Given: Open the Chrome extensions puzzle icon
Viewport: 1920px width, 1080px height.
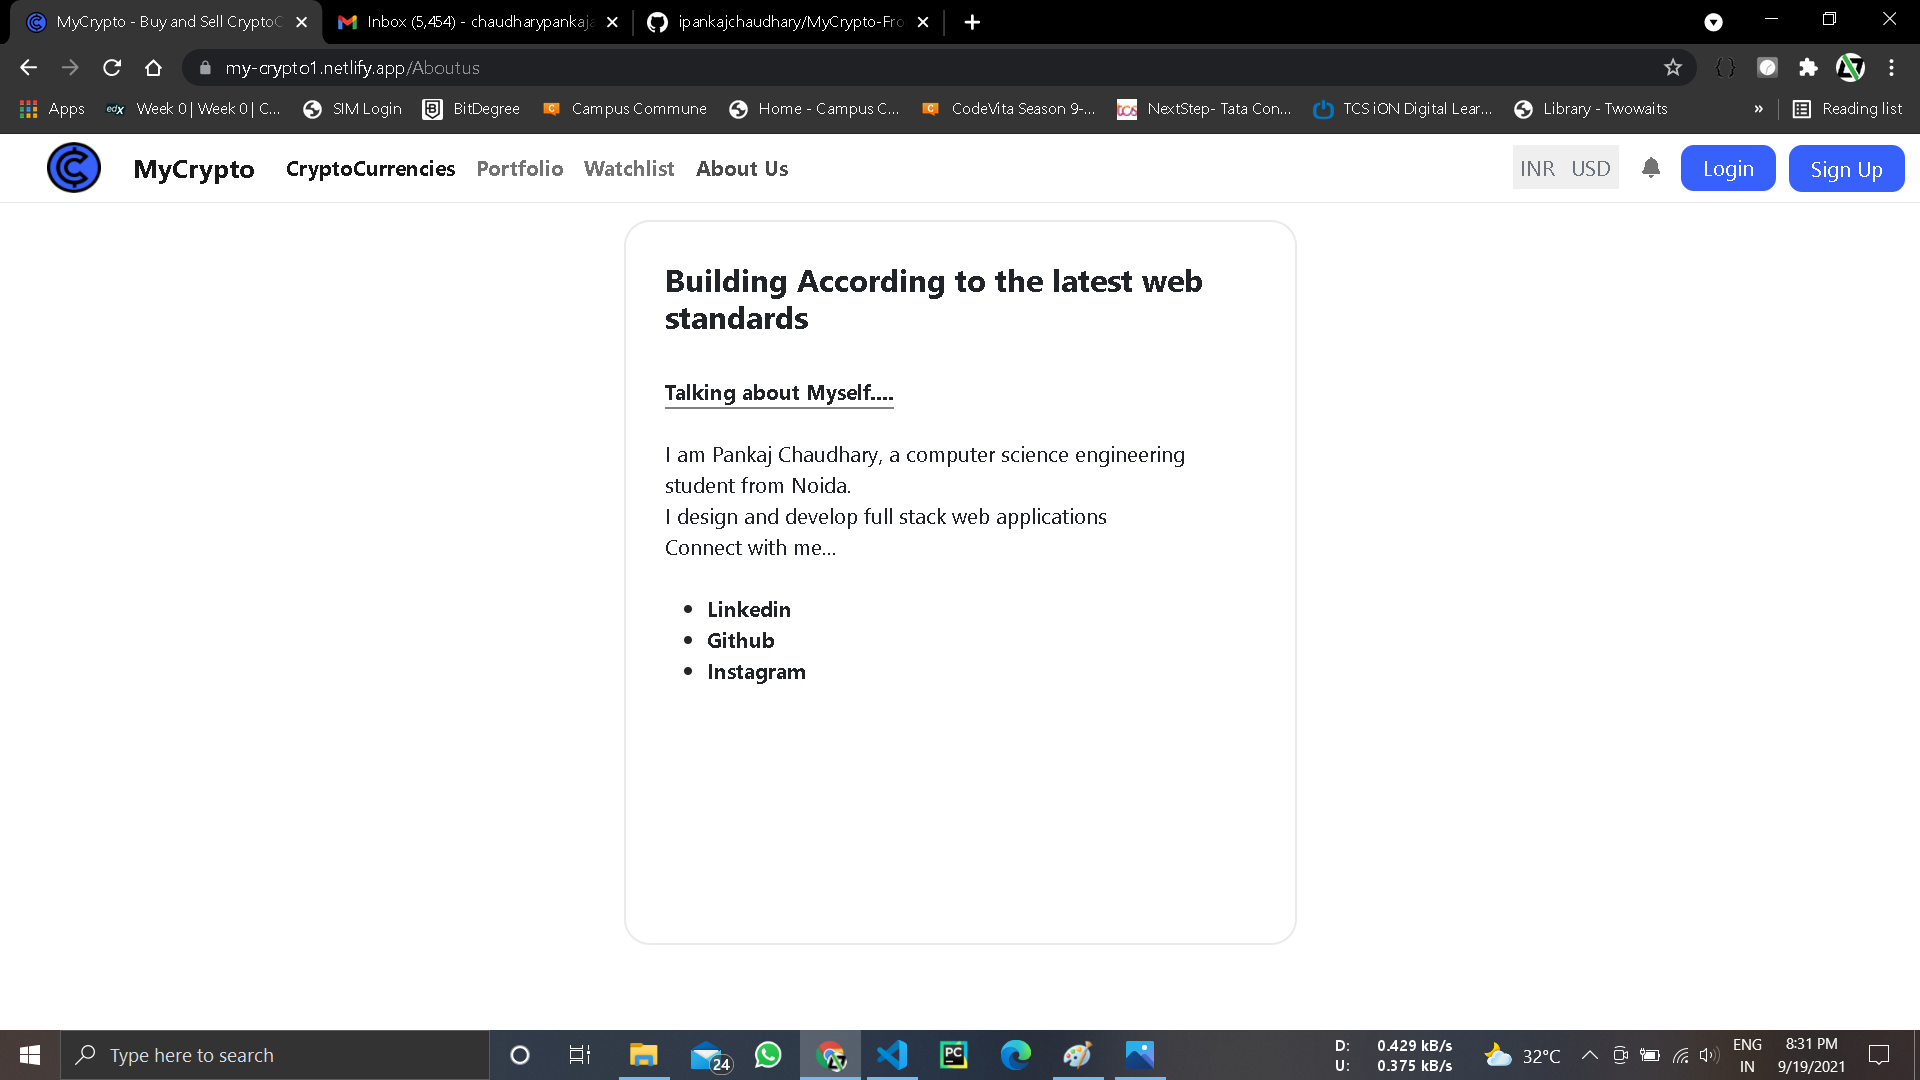Looking at the screenshot, I should coord(1808,68).
